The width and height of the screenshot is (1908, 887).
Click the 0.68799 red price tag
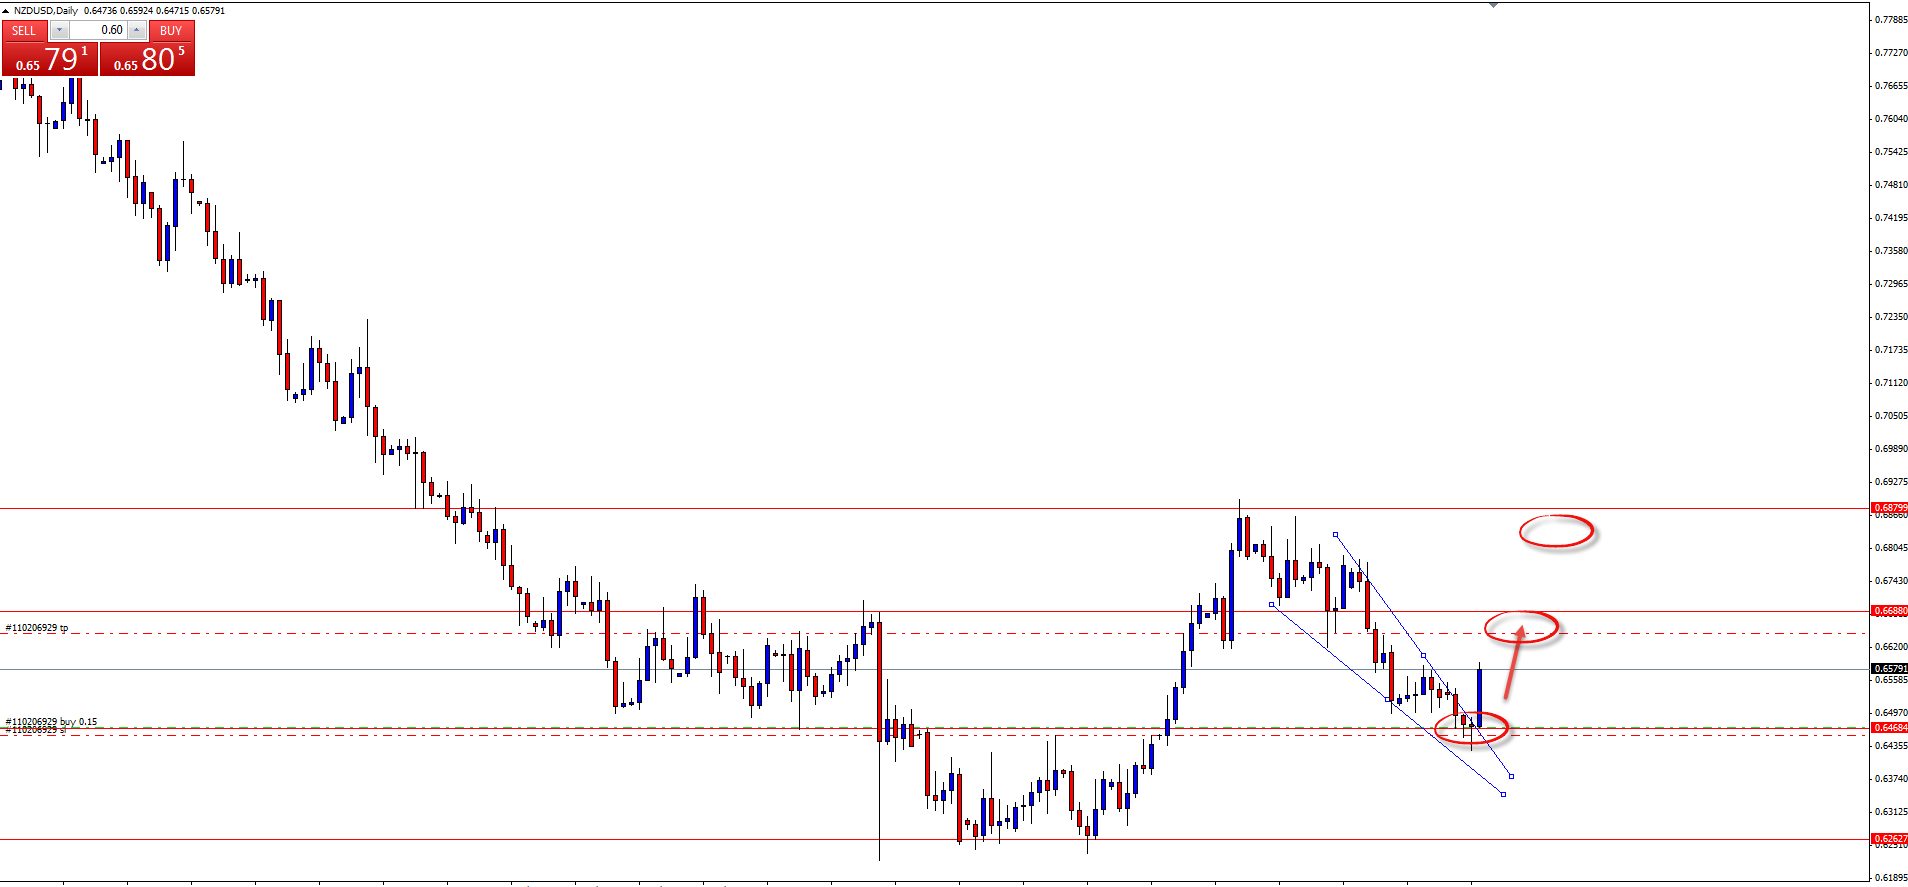coord(1889,508)
